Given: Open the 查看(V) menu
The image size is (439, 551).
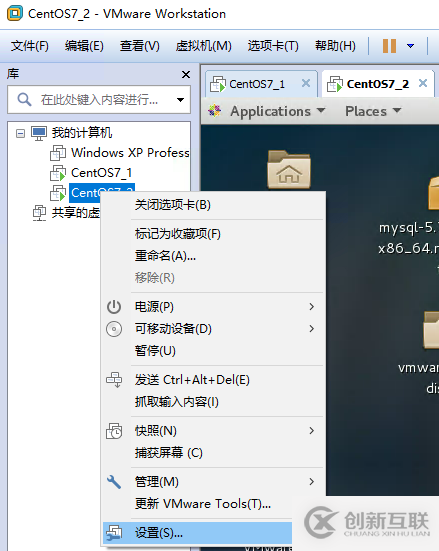Looking at the screenshot, I should (140, 46).
